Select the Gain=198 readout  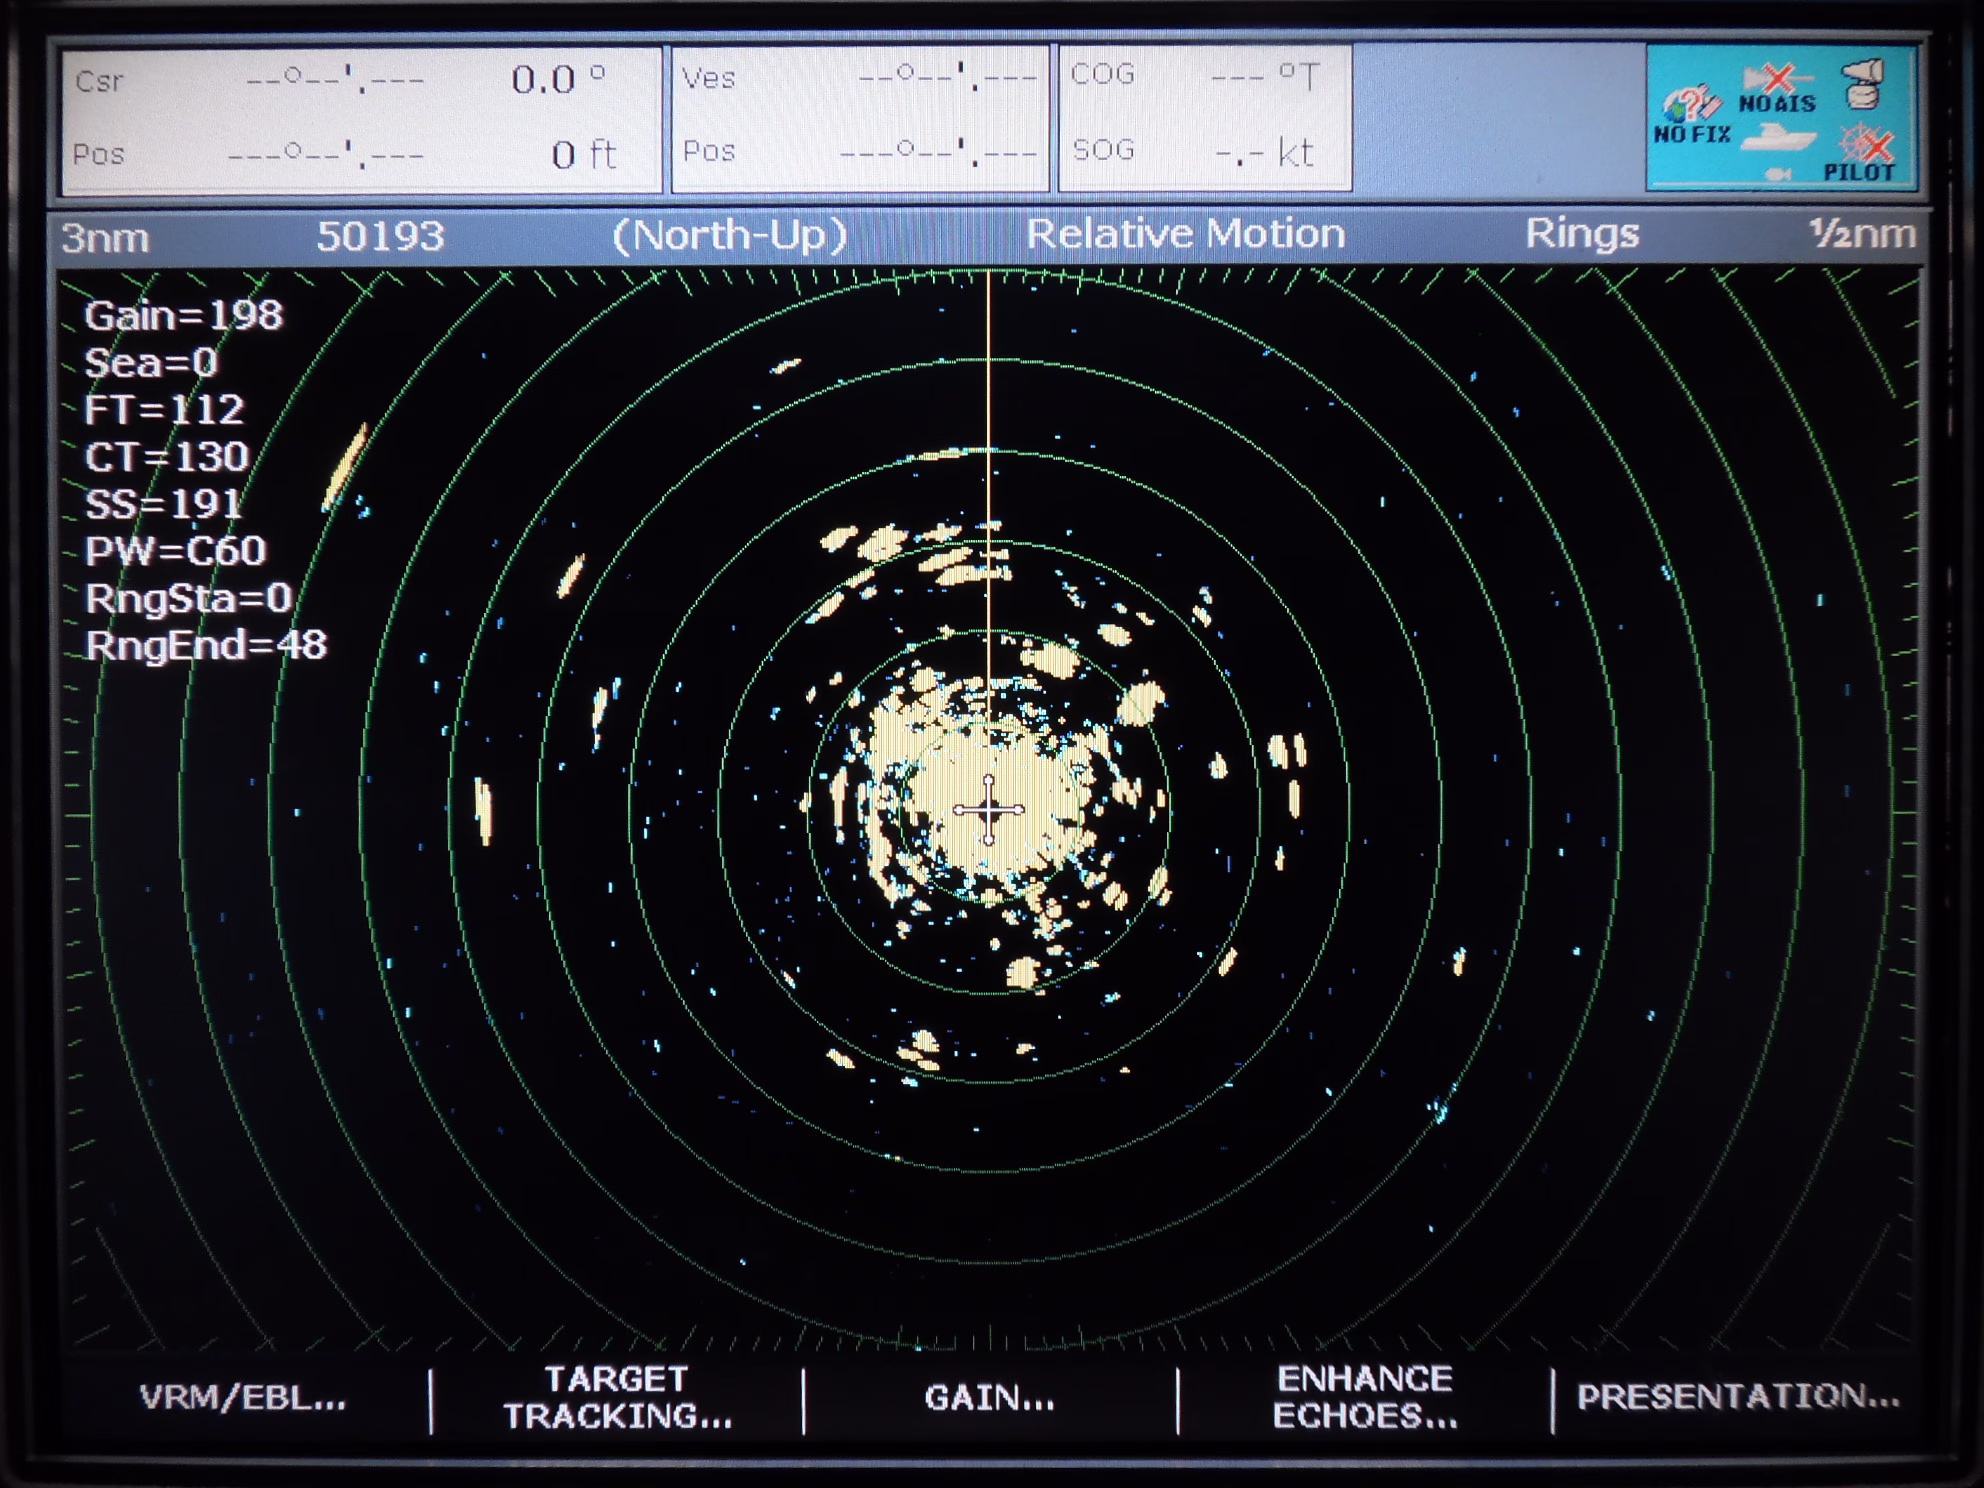(183, 316)
